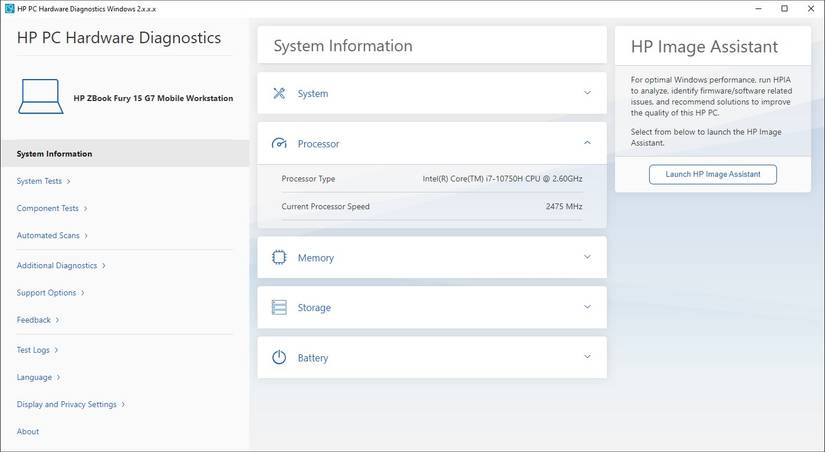Open System Tests menu
The width and height of the screenshot is (825, 452).
tap(43, 181)
